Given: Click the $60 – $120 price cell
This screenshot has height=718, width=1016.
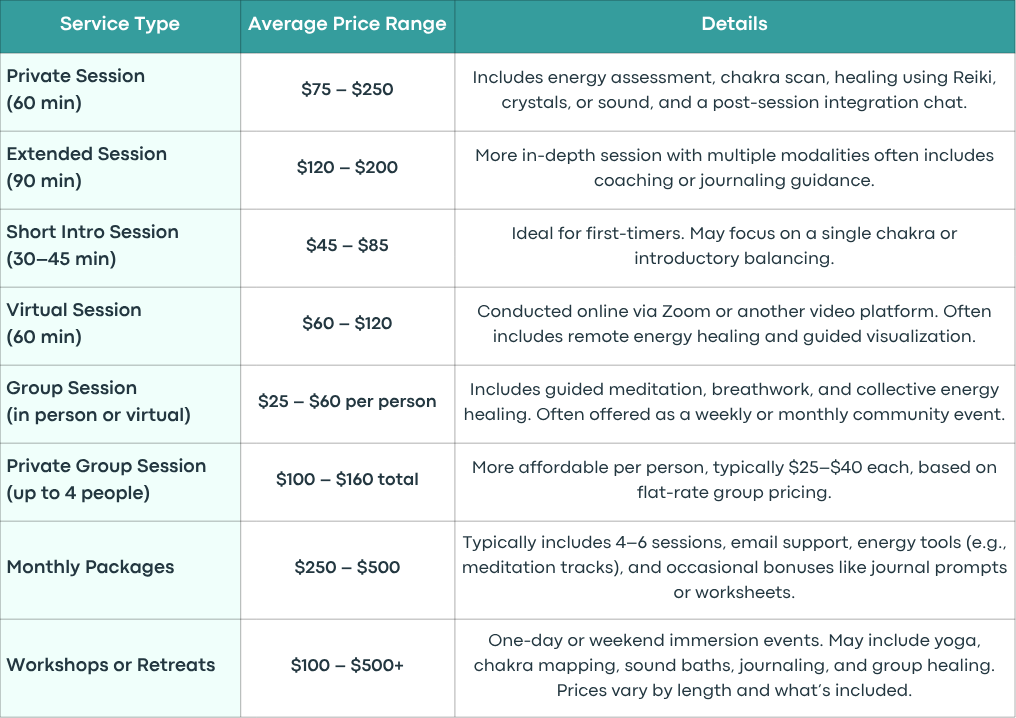Looking at the screenshot, I should [x=347, y=326].
